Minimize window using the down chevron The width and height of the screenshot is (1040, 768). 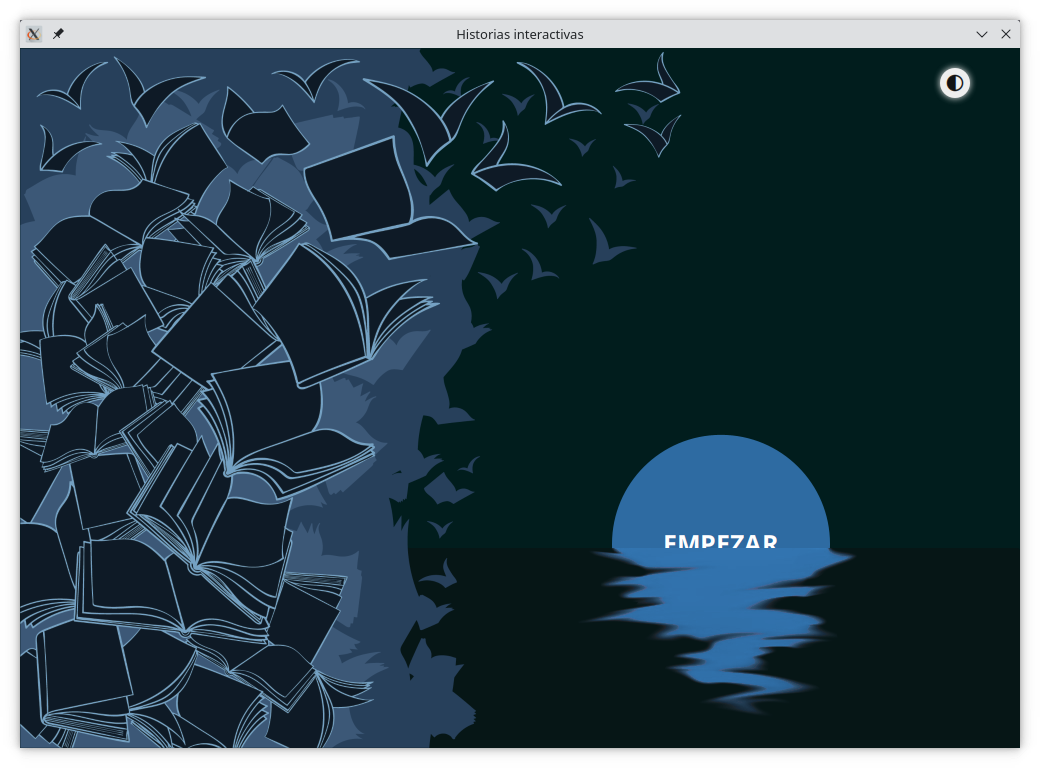click(x=982, y=34)
